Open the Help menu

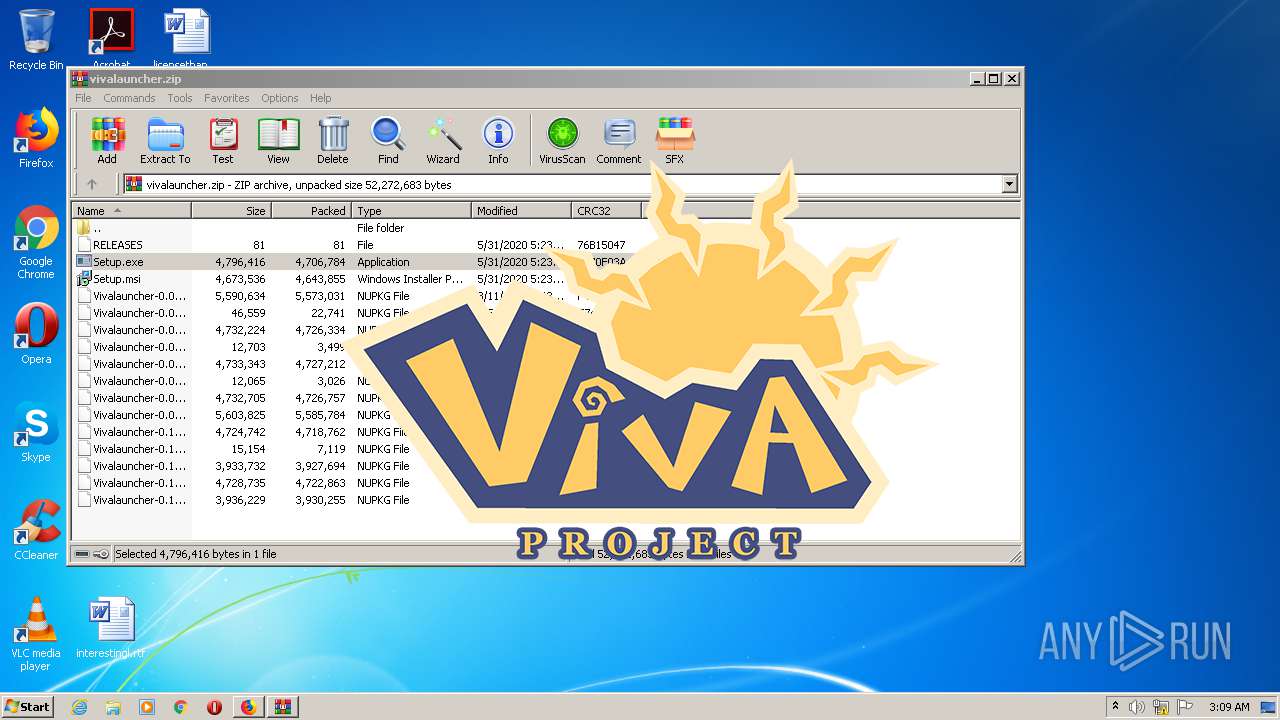(x=320, y=98)
